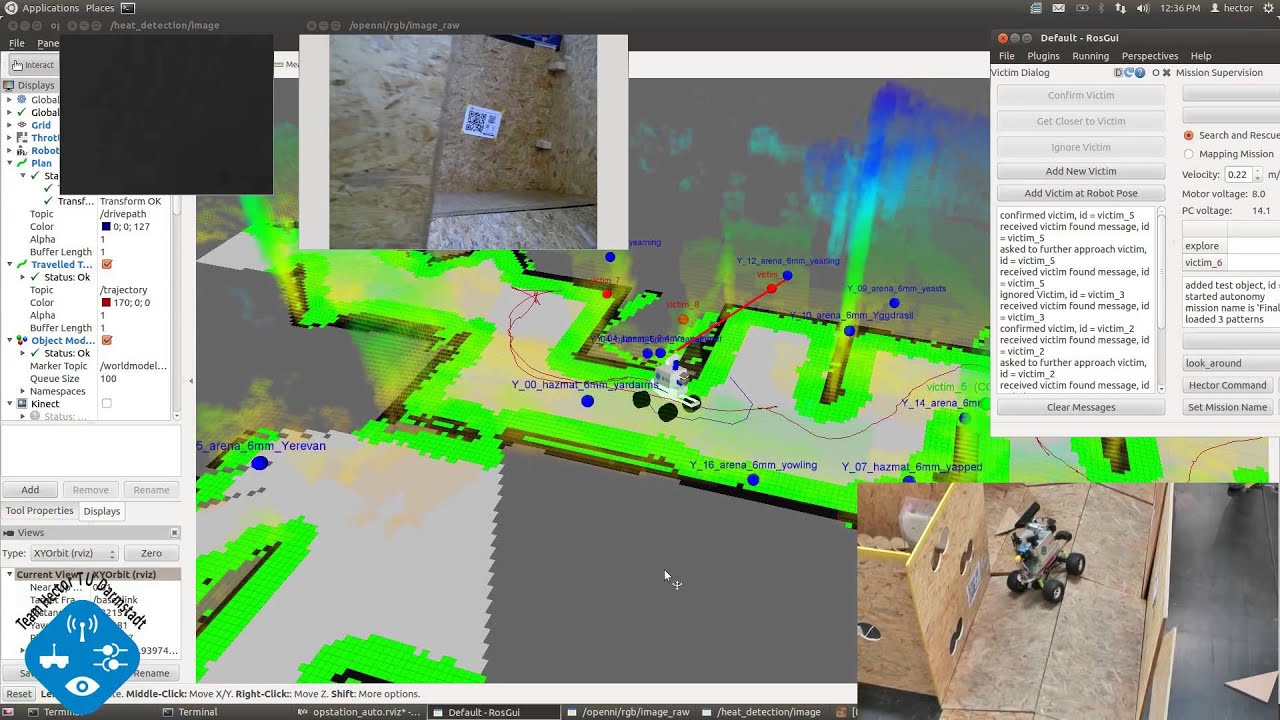The height and width of the screenshot is (720, 1280).
Task: Click the Robot model display icon
Action: 22,150
